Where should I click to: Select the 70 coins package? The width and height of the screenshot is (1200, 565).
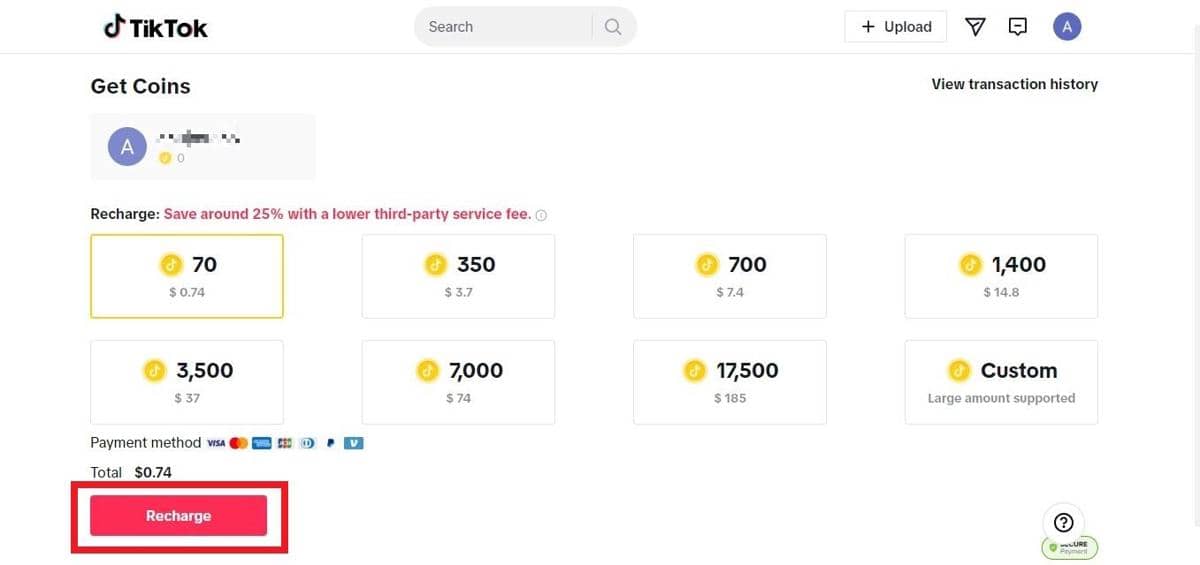click(x=187, y=276)
